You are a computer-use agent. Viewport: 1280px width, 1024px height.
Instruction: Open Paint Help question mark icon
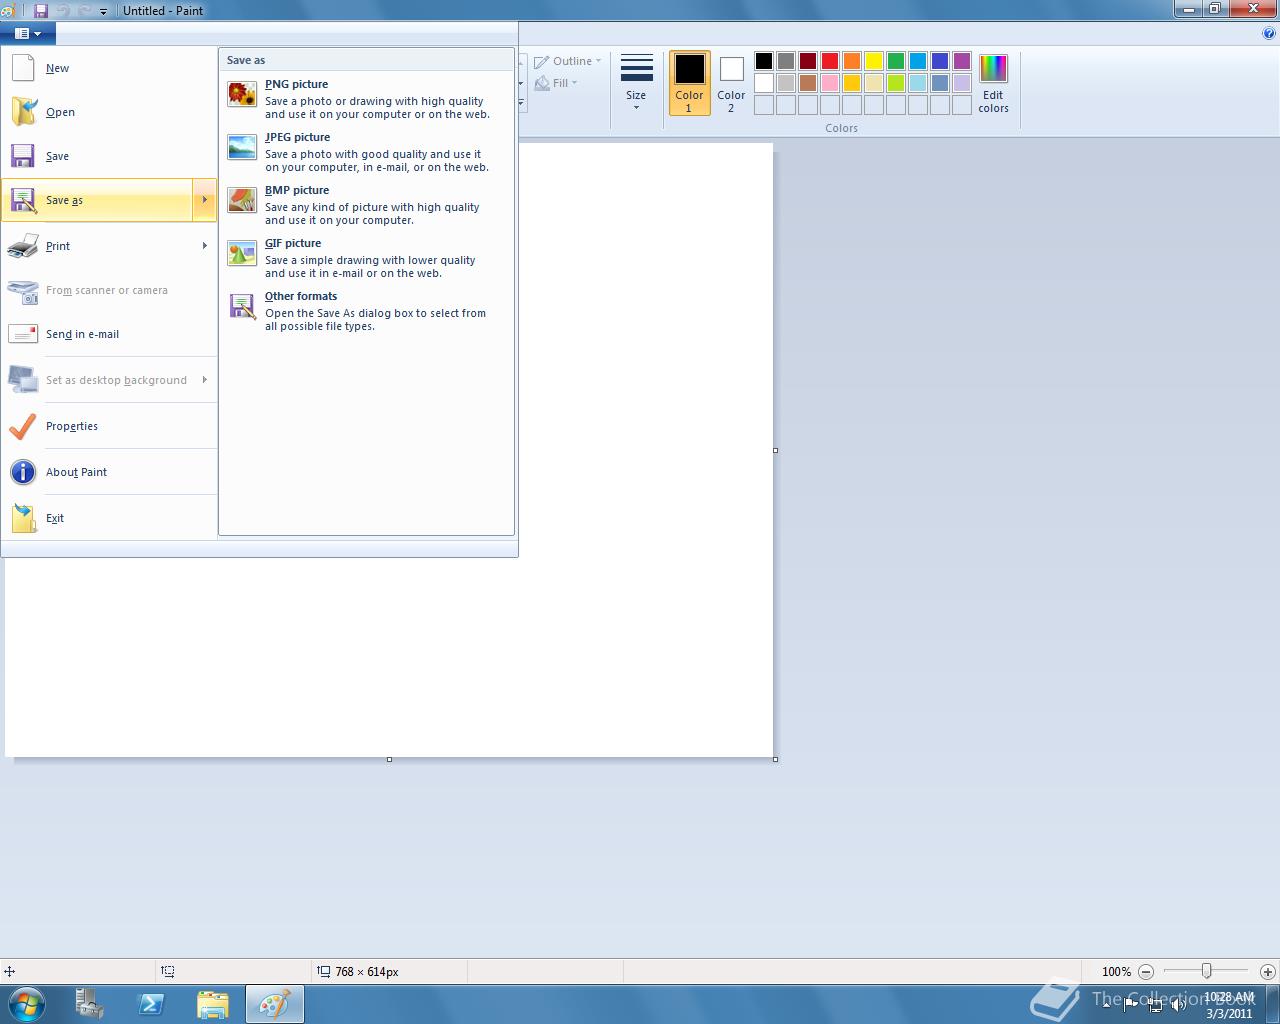coord(1269,33)
